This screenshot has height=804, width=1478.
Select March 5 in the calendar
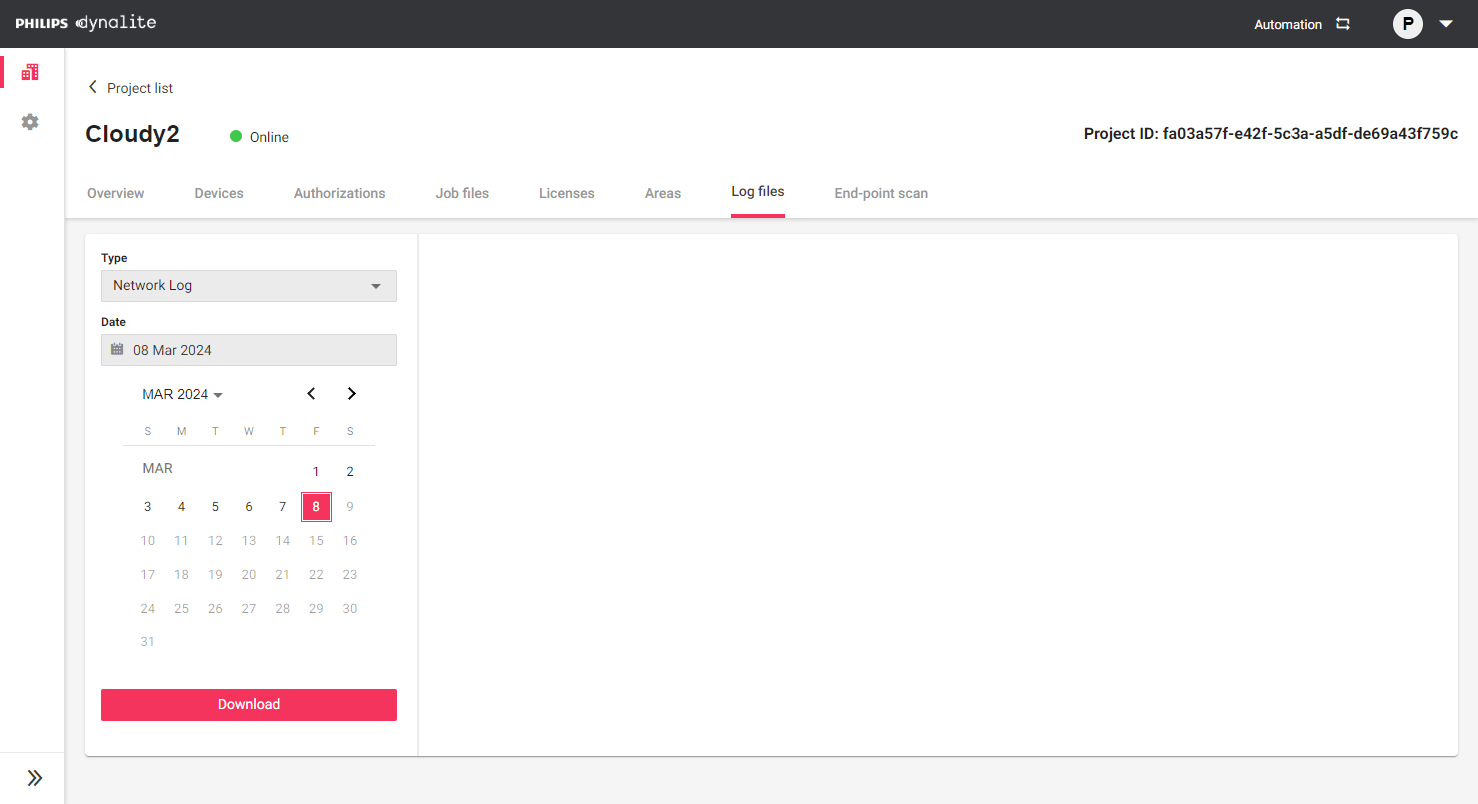coord(215,507)
